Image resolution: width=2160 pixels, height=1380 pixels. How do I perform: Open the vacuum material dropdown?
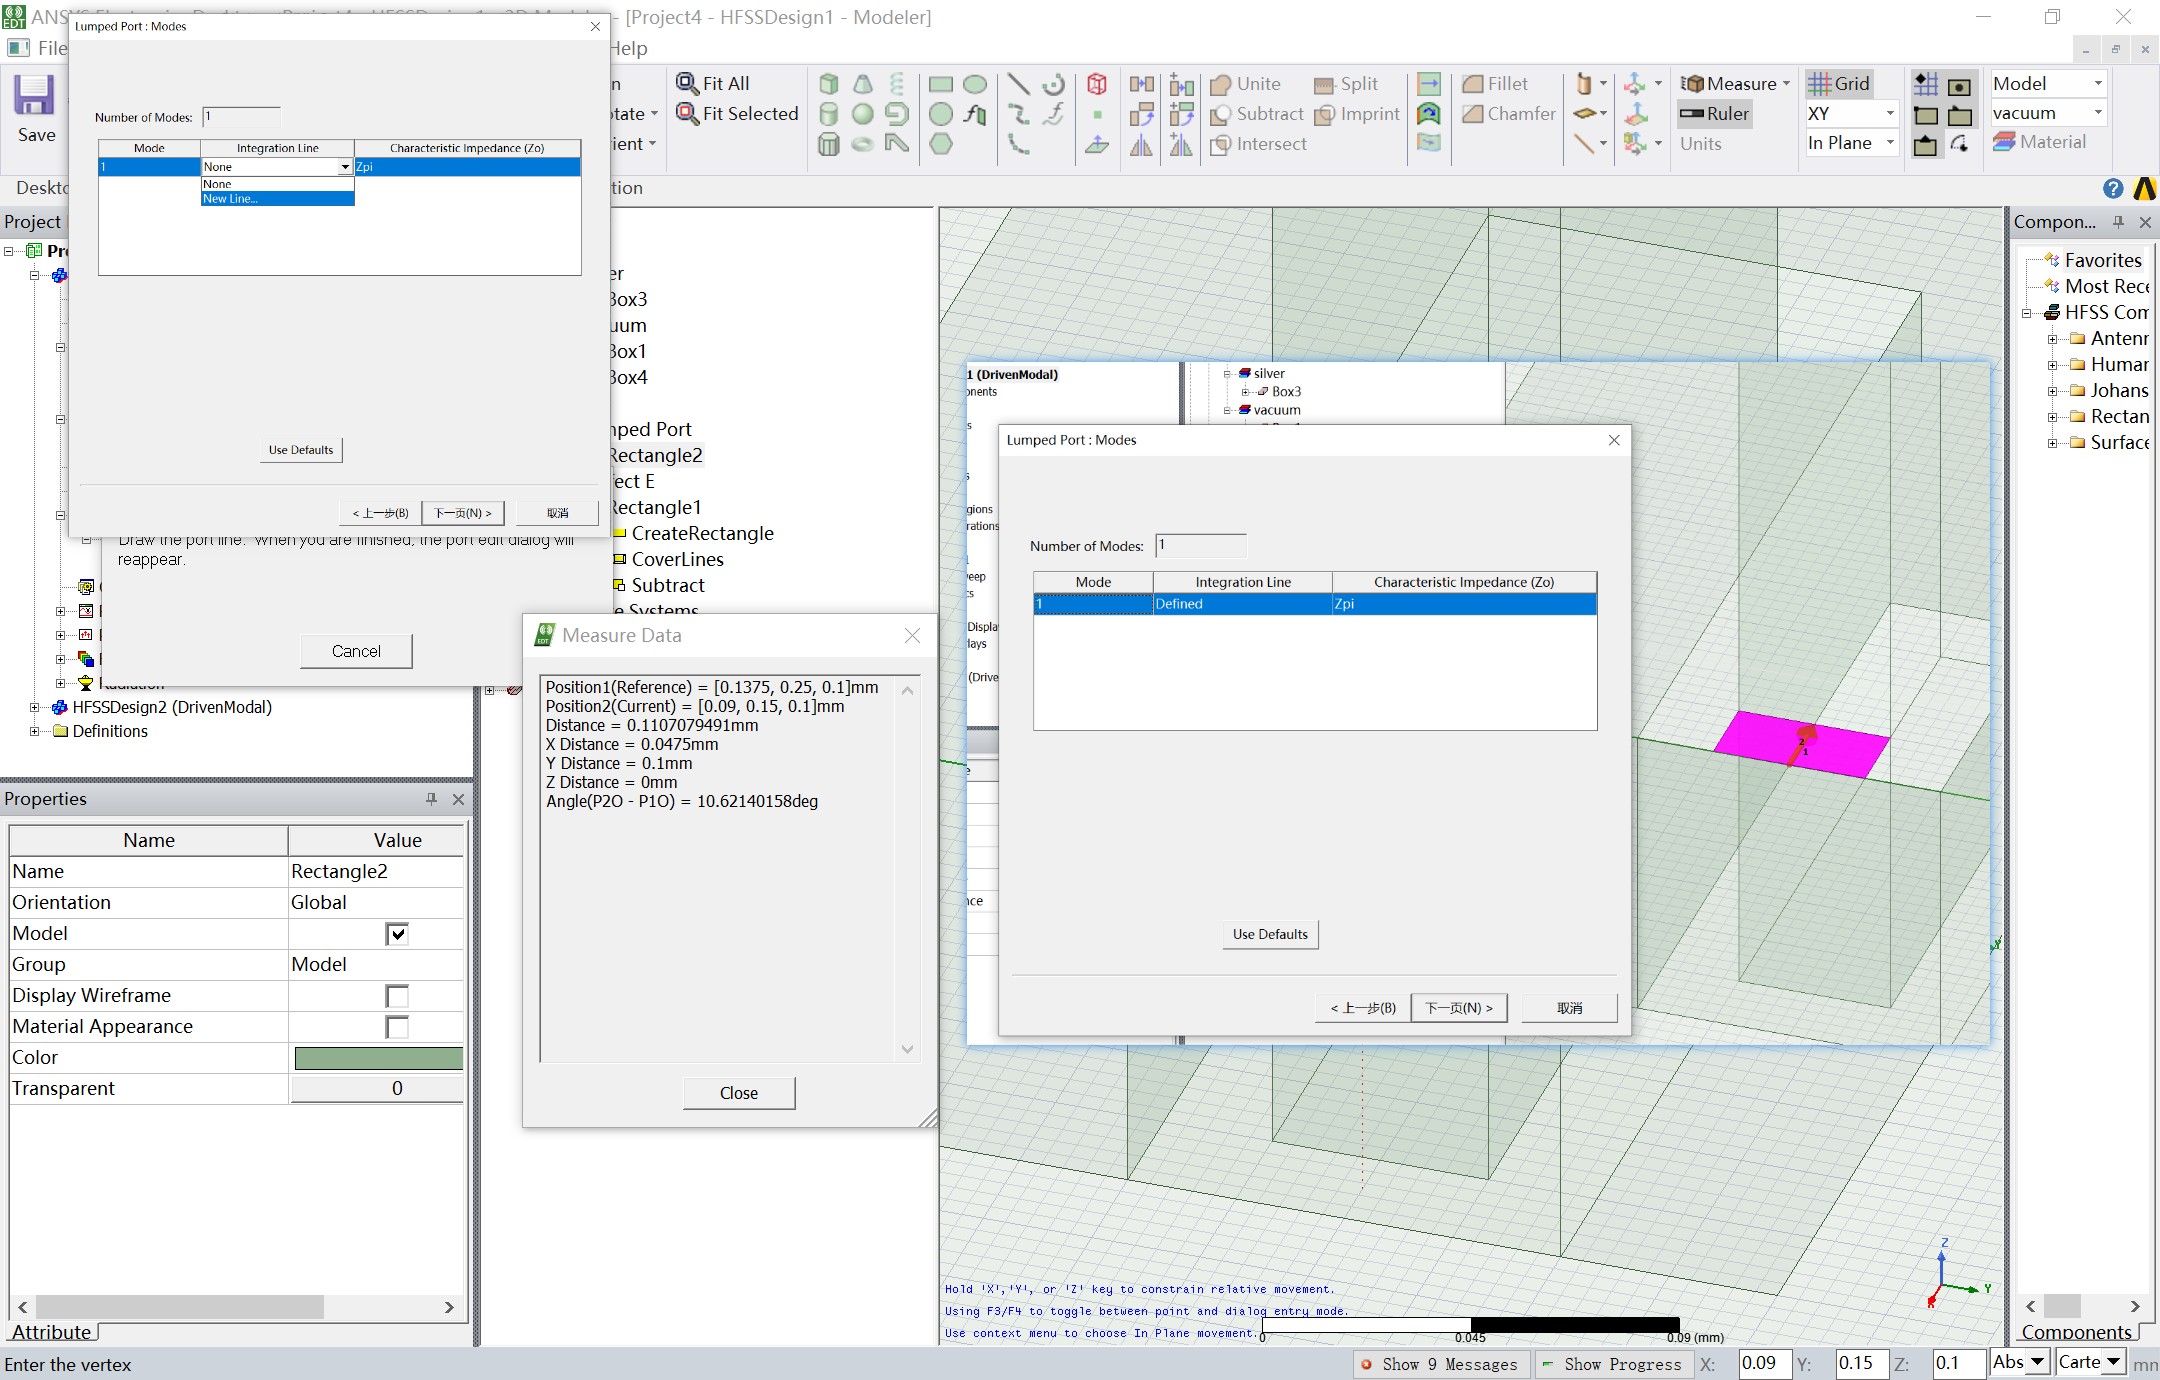(2098, 113)
